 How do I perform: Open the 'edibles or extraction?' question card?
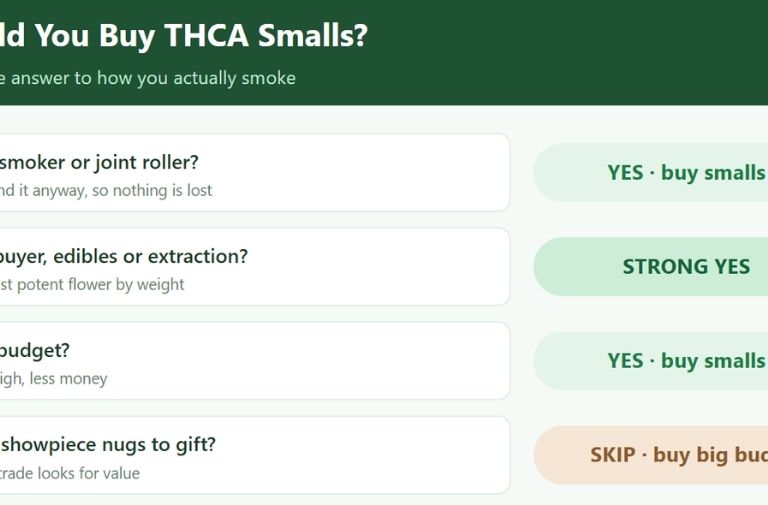(x=255, y=266)
